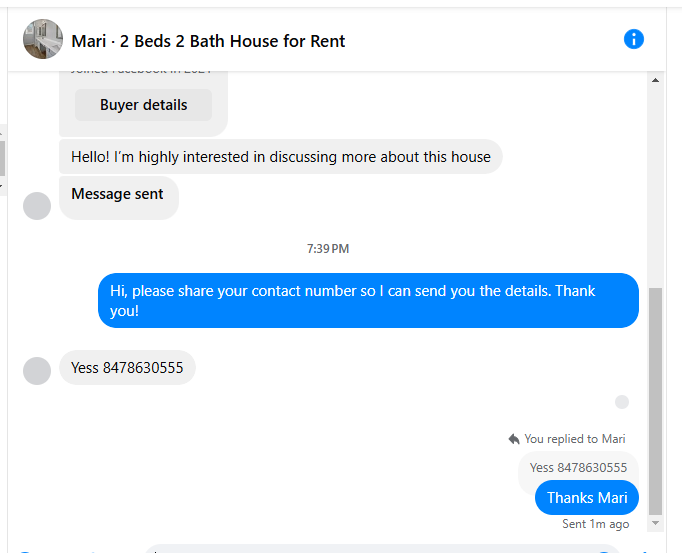682x553 pixels.
Task: Open conversation information via the blue info icon
Action: point(634,39)
